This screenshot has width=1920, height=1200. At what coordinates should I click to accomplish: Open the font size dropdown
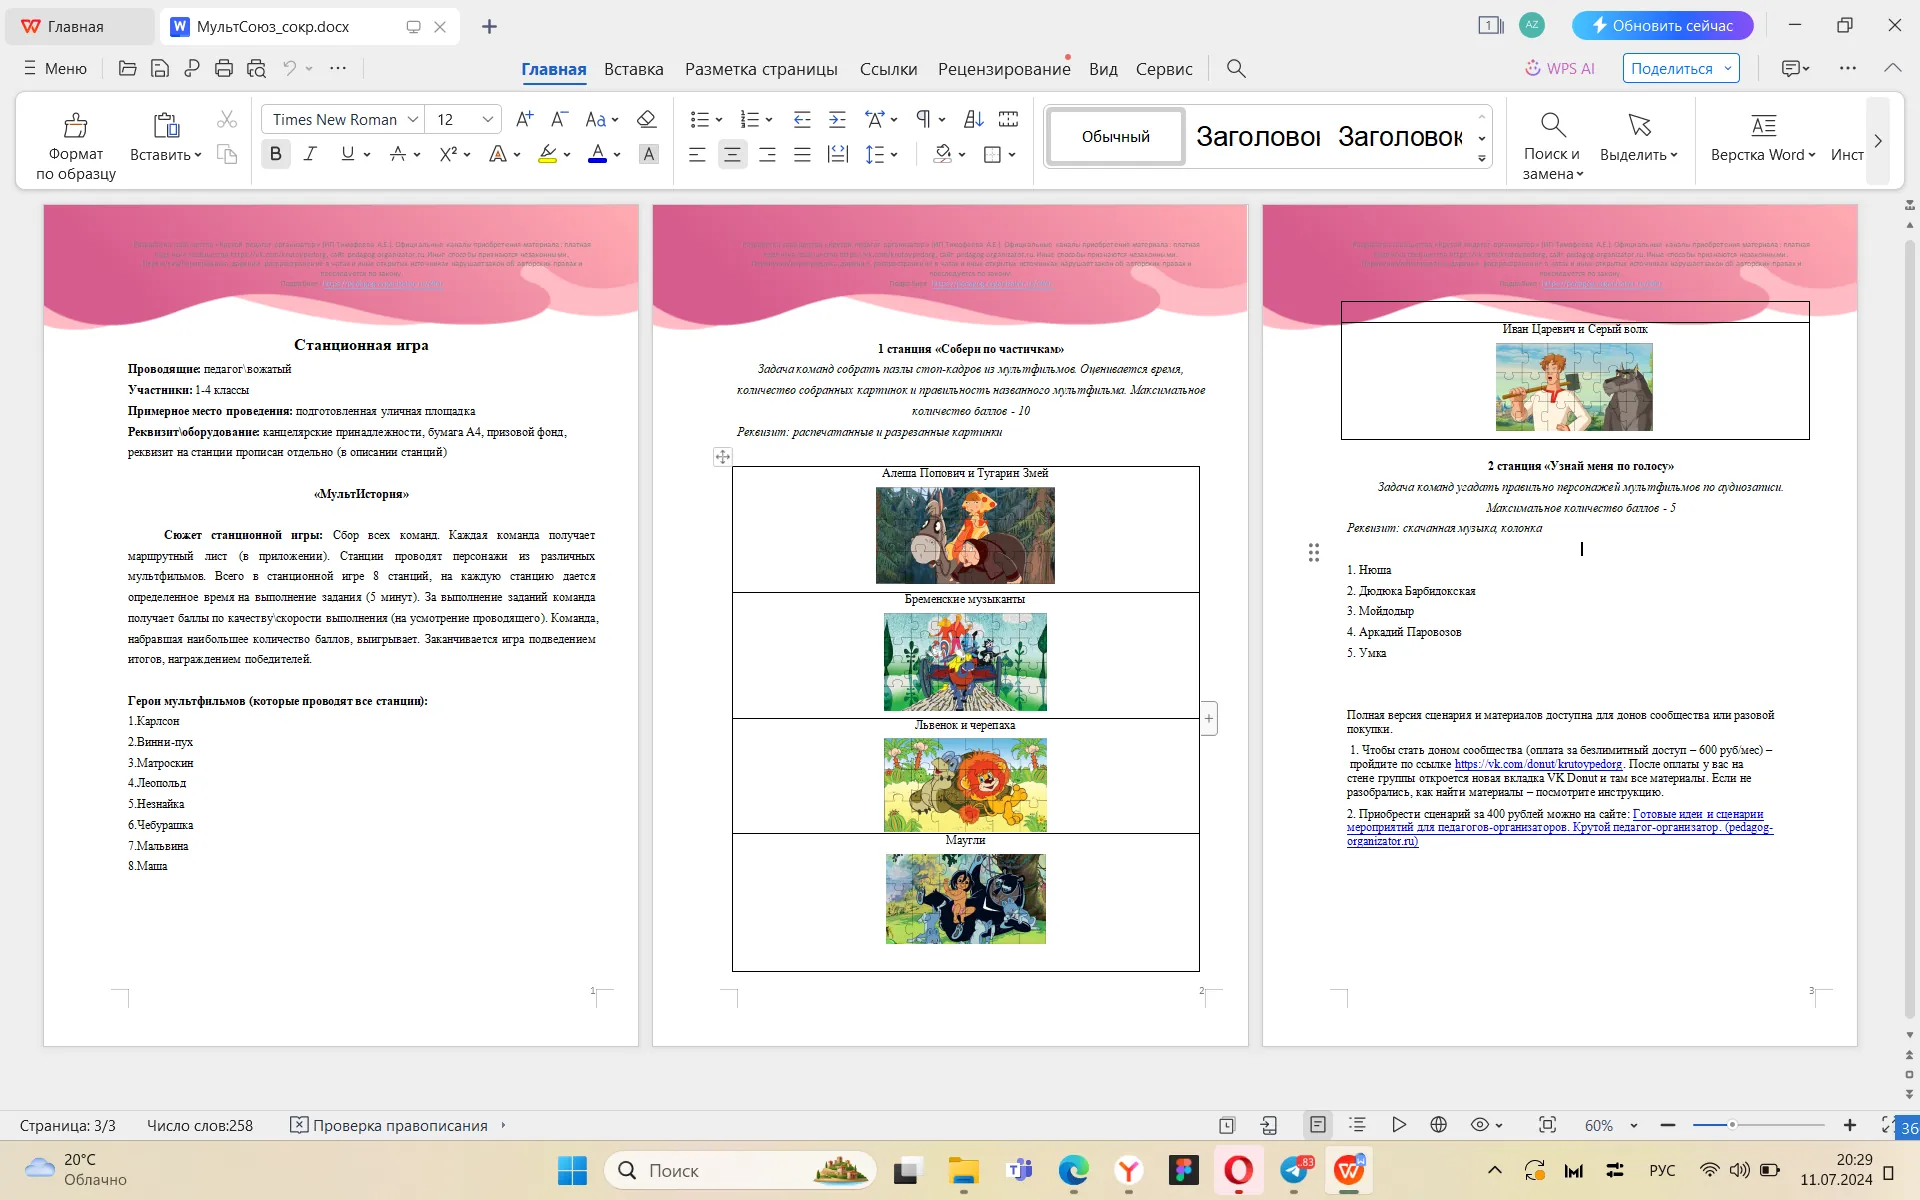488,119
